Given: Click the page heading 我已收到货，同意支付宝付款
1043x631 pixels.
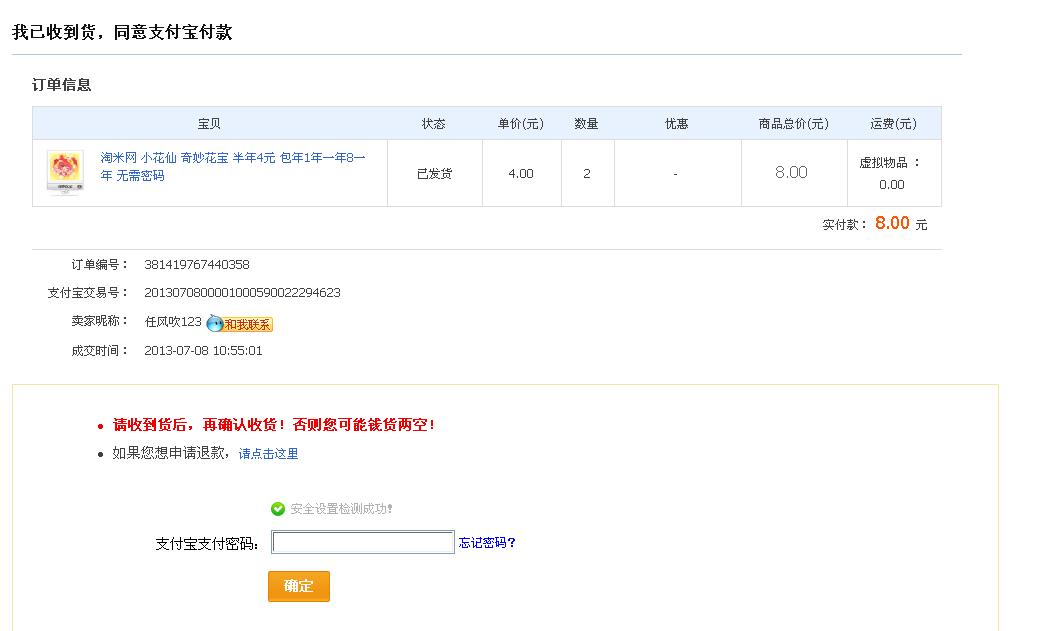Looking at the screenshot, I should (122, 32).
